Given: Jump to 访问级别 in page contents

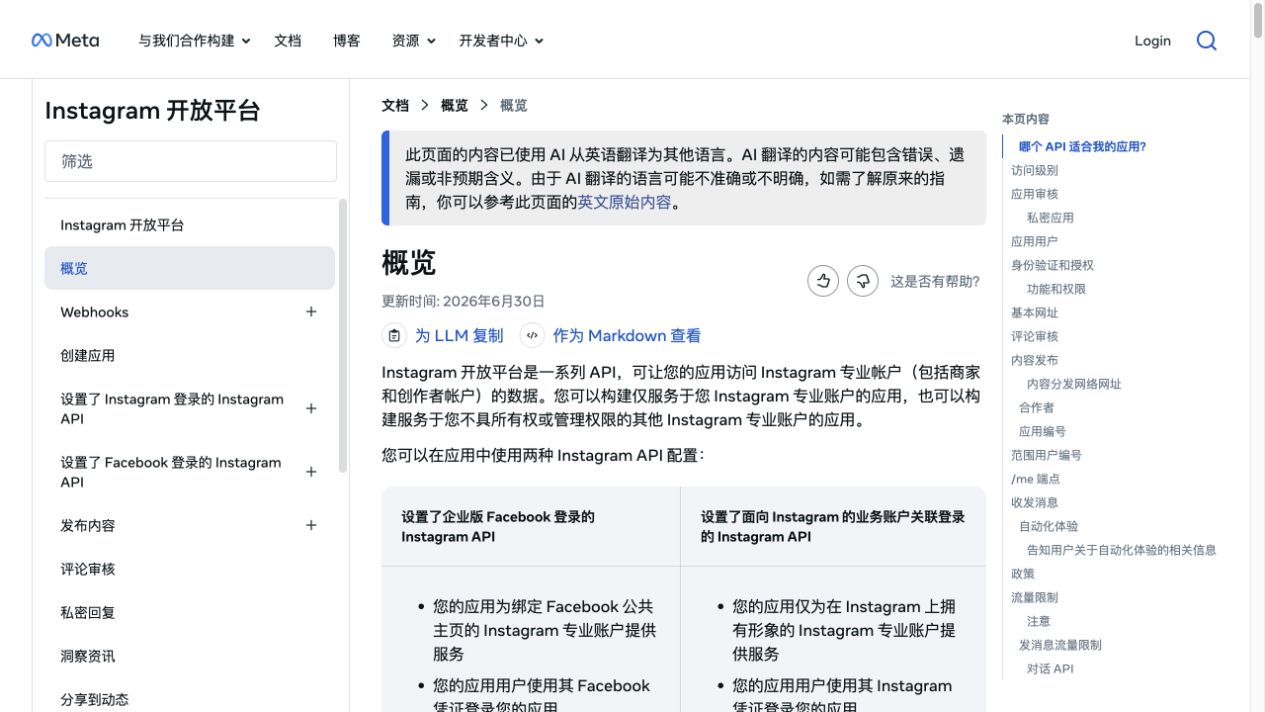Looking at the screenshot, I should click(x=1034, y=170).
